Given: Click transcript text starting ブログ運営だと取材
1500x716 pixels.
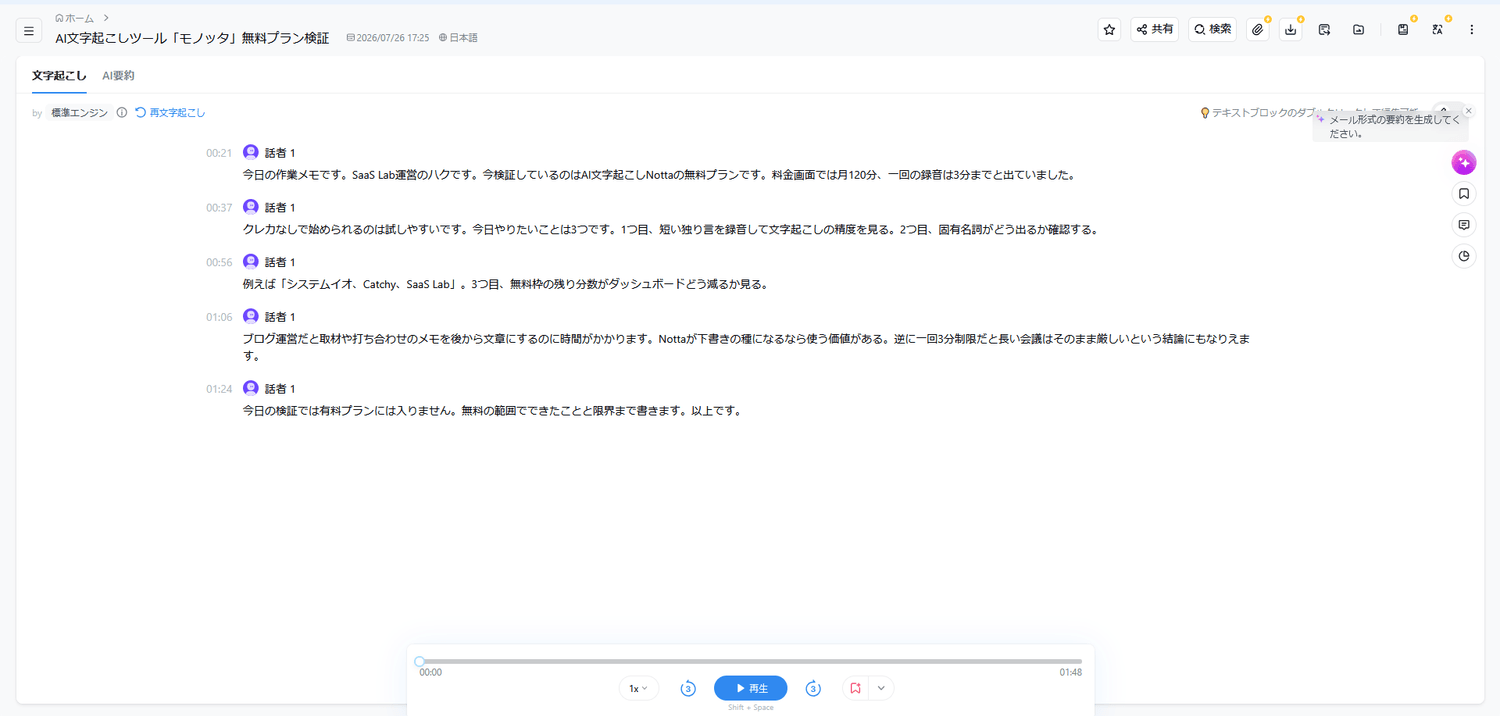Looking at the screenshot, I should tap(747, 347).
